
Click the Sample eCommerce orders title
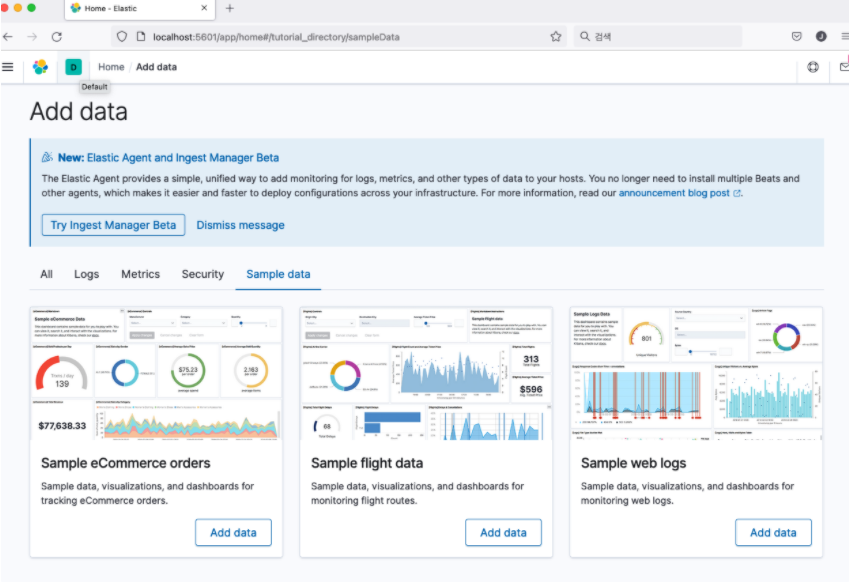tap(125, 463)
